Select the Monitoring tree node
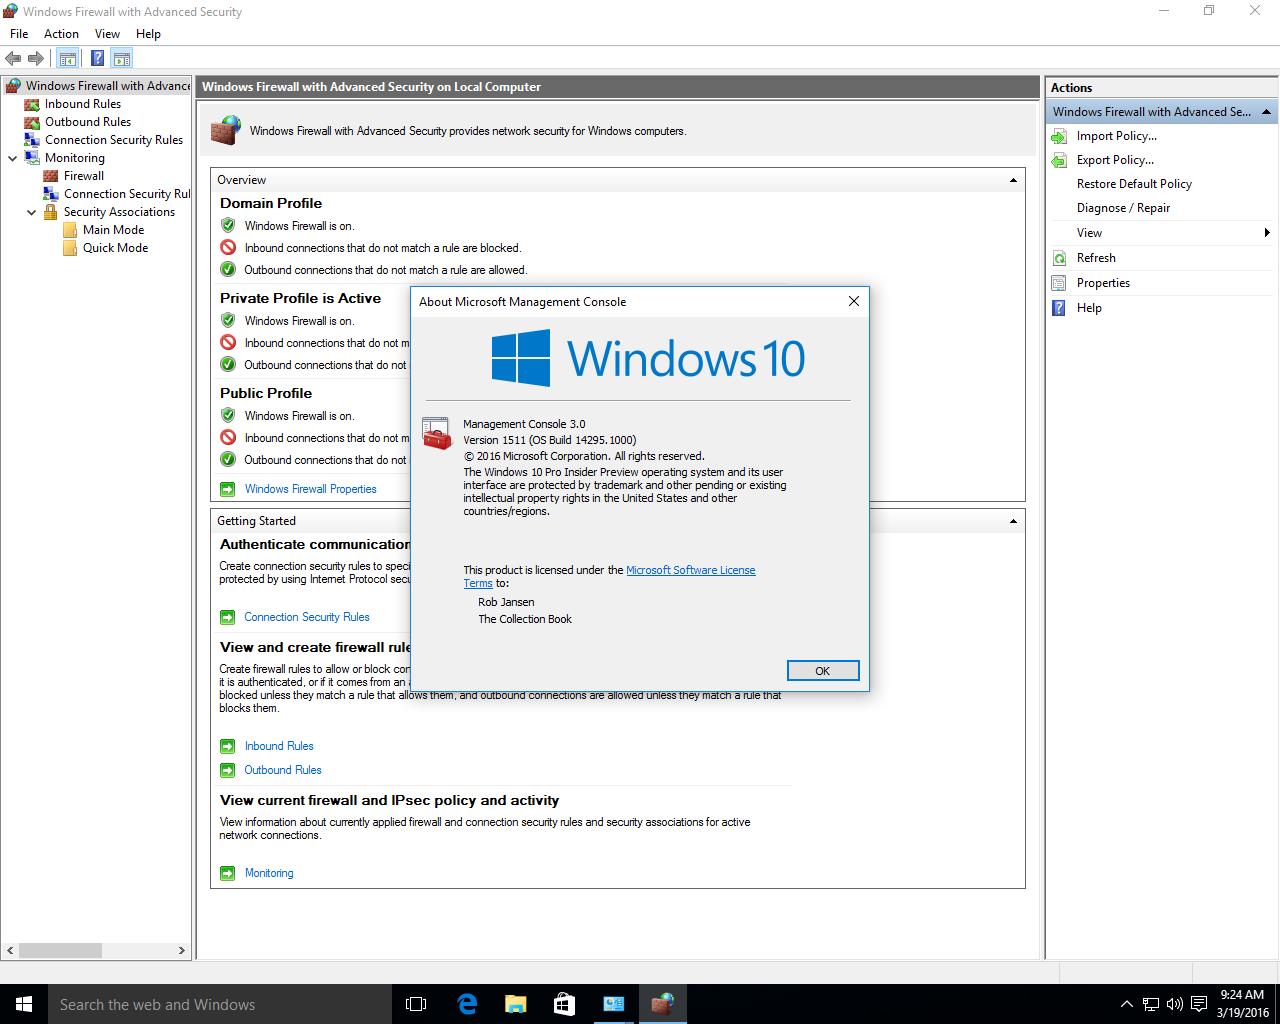This screenshot has height=1024, width=1280. [74, 158]
